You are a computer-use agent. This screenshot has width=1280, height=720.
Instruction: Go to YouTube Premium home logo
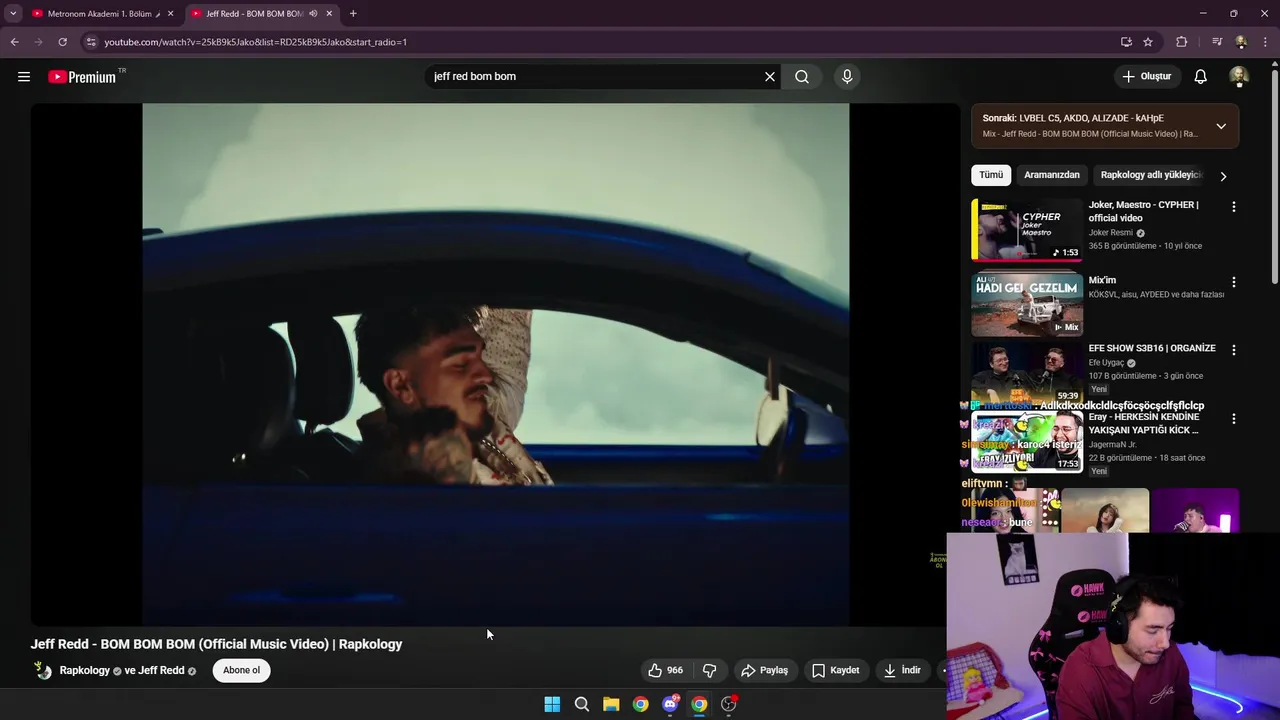(82, 77)
